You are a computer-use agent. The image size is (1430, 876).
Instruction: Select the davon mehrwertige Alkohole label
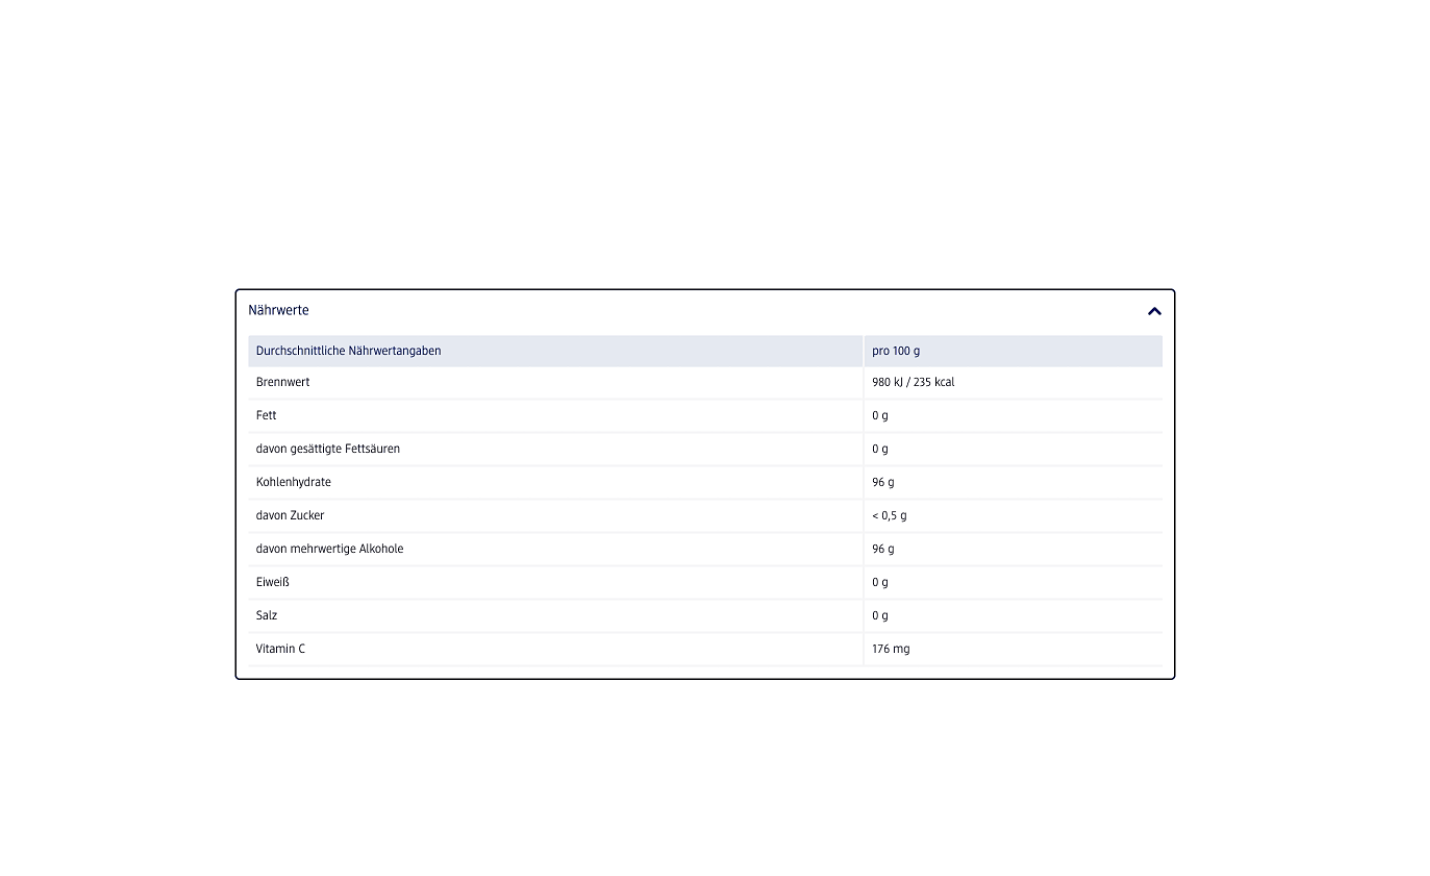(330, 549)
